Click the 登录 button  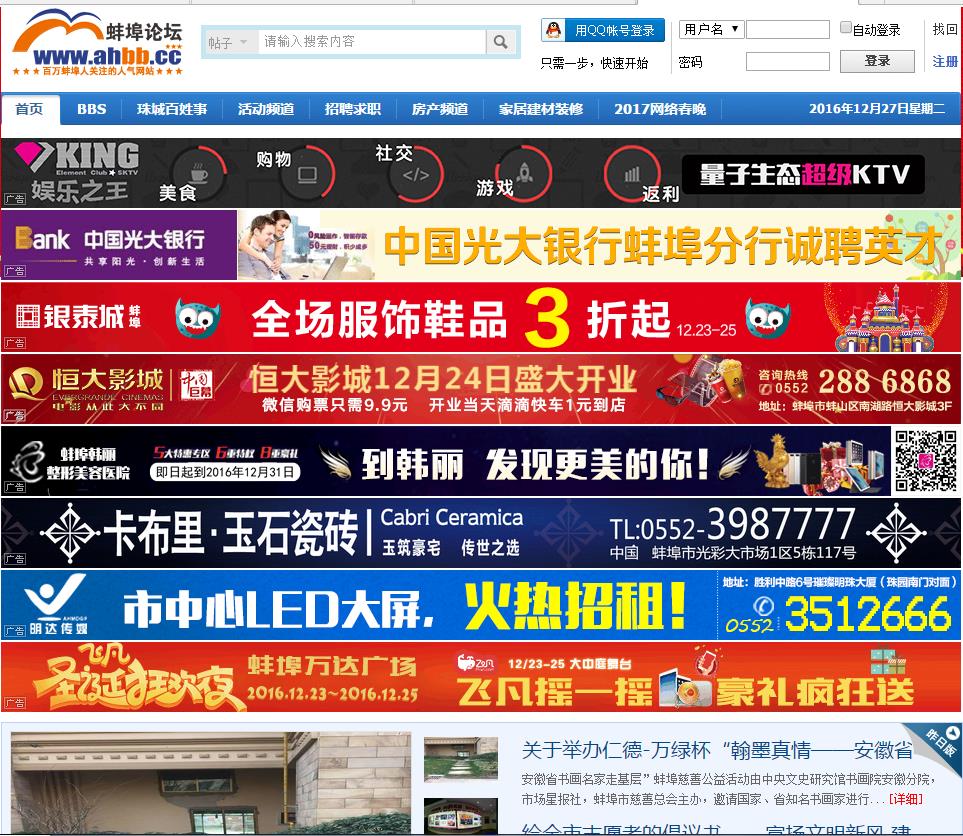click(x=877, y=61)
